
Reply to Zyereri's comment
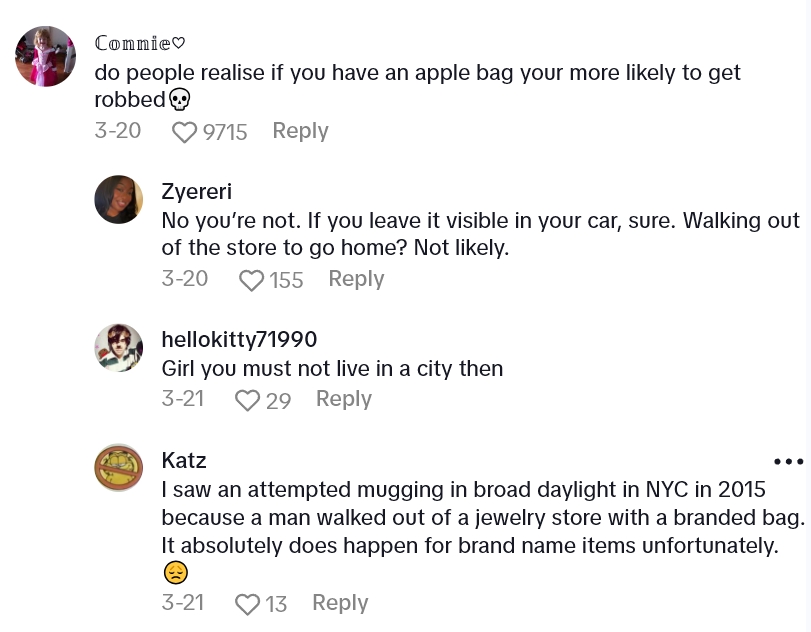coord(356,279)
